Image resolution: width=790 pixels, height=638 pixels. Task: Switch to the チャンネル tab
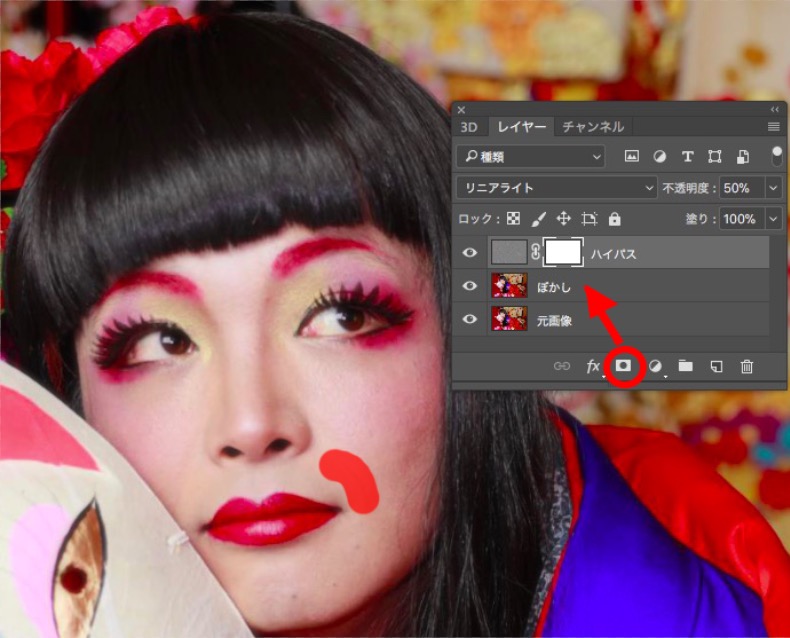[x=593, y=127]
